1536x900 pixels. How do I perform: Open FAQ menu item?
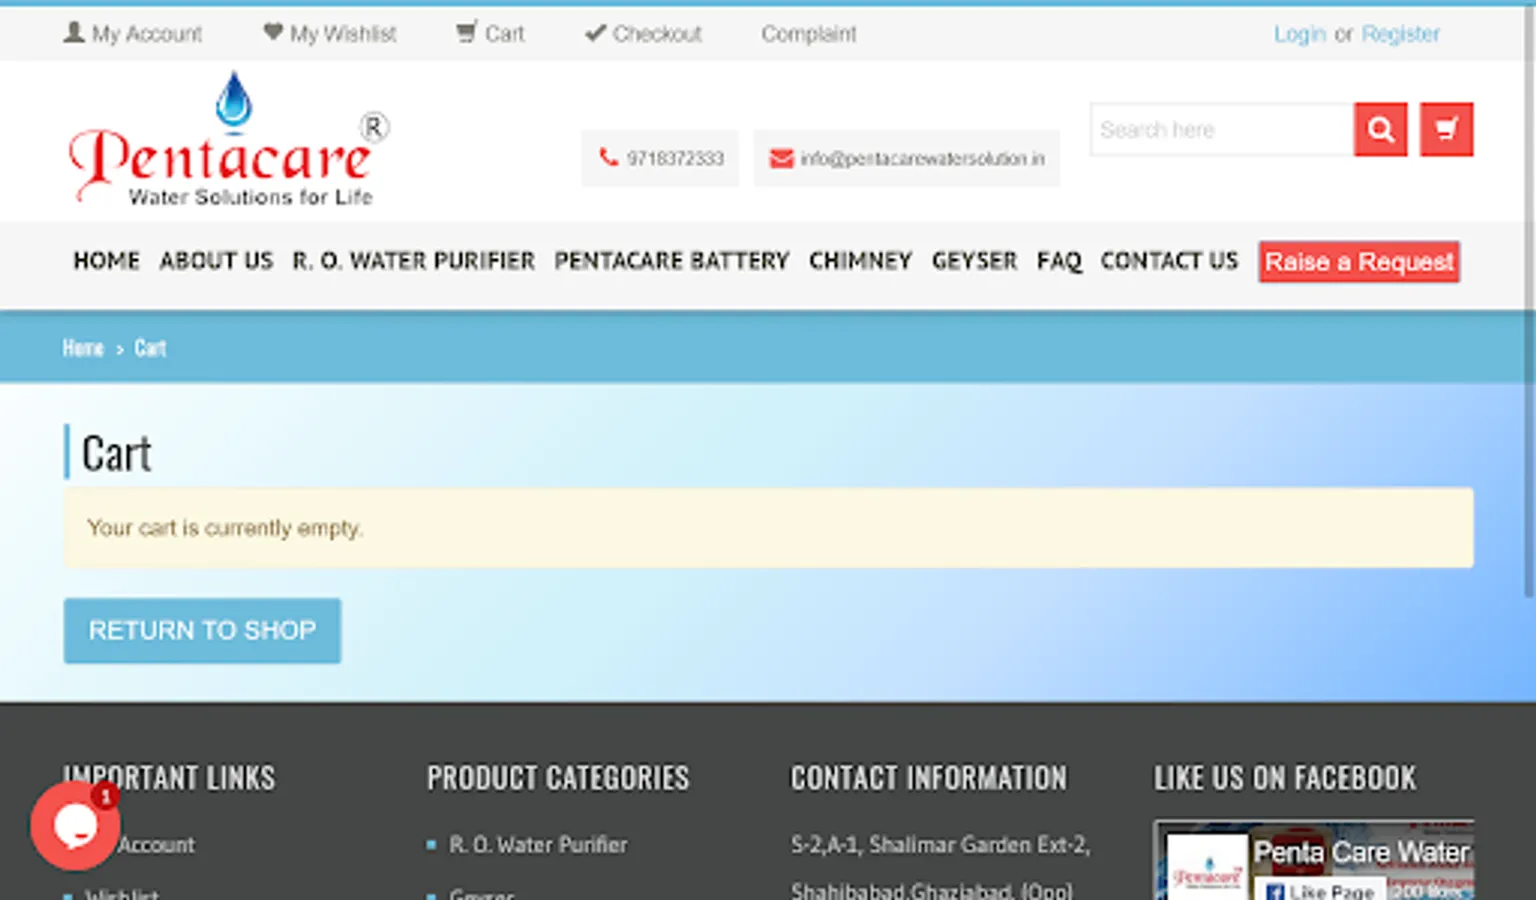1059,261
